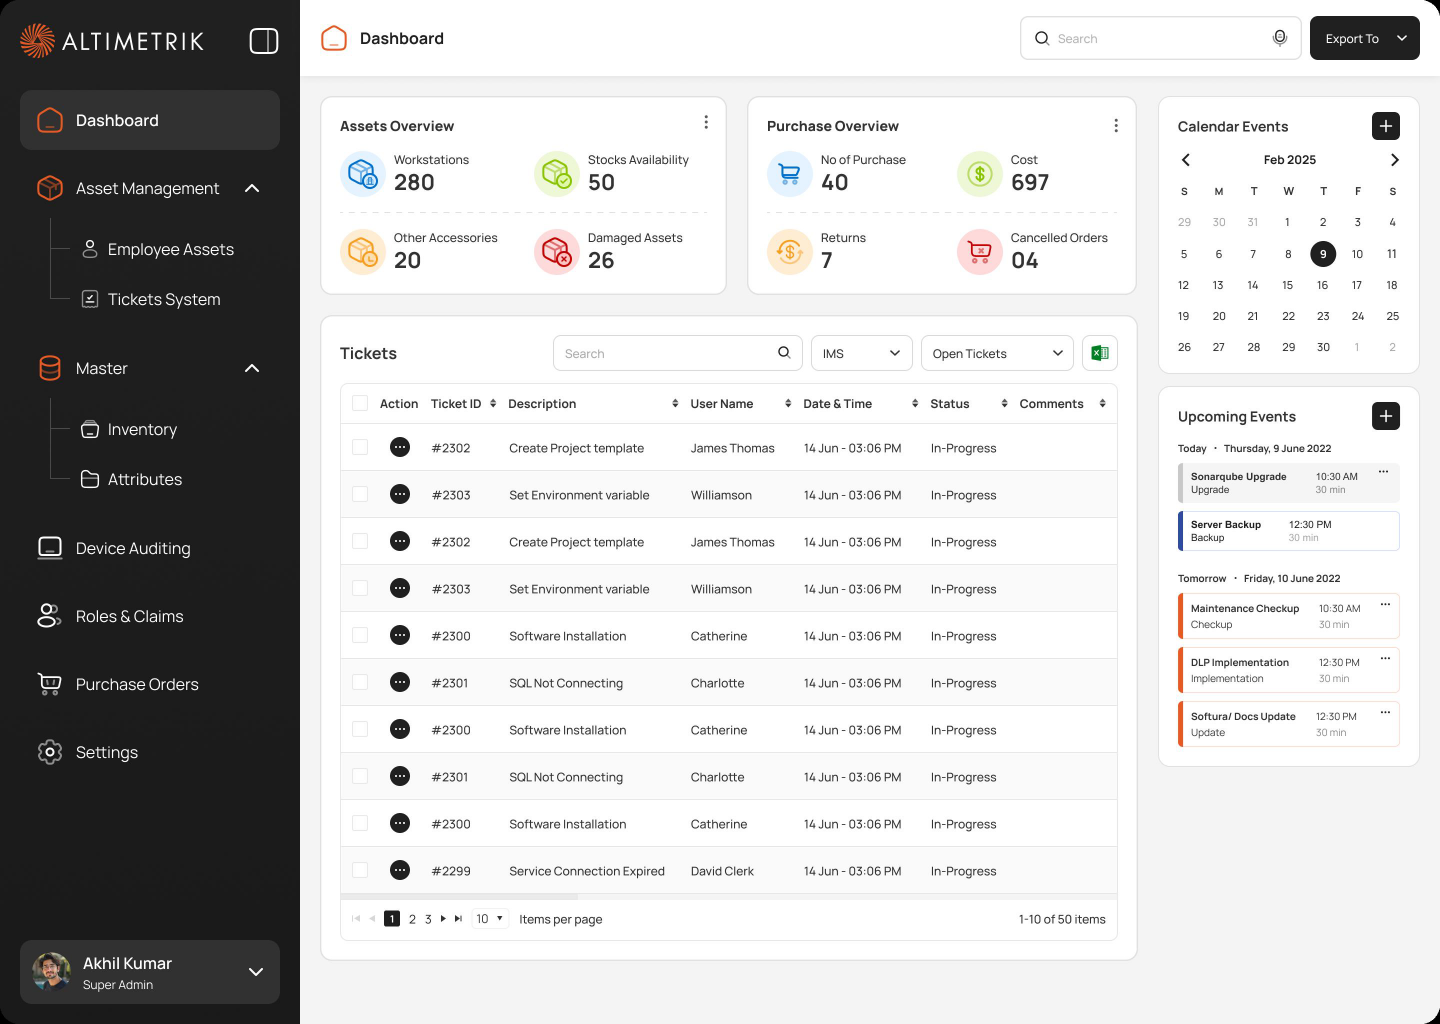Click the Altimetrik logo
Viewport: 1440px width, 1024px height.
[x=112, y=41]
